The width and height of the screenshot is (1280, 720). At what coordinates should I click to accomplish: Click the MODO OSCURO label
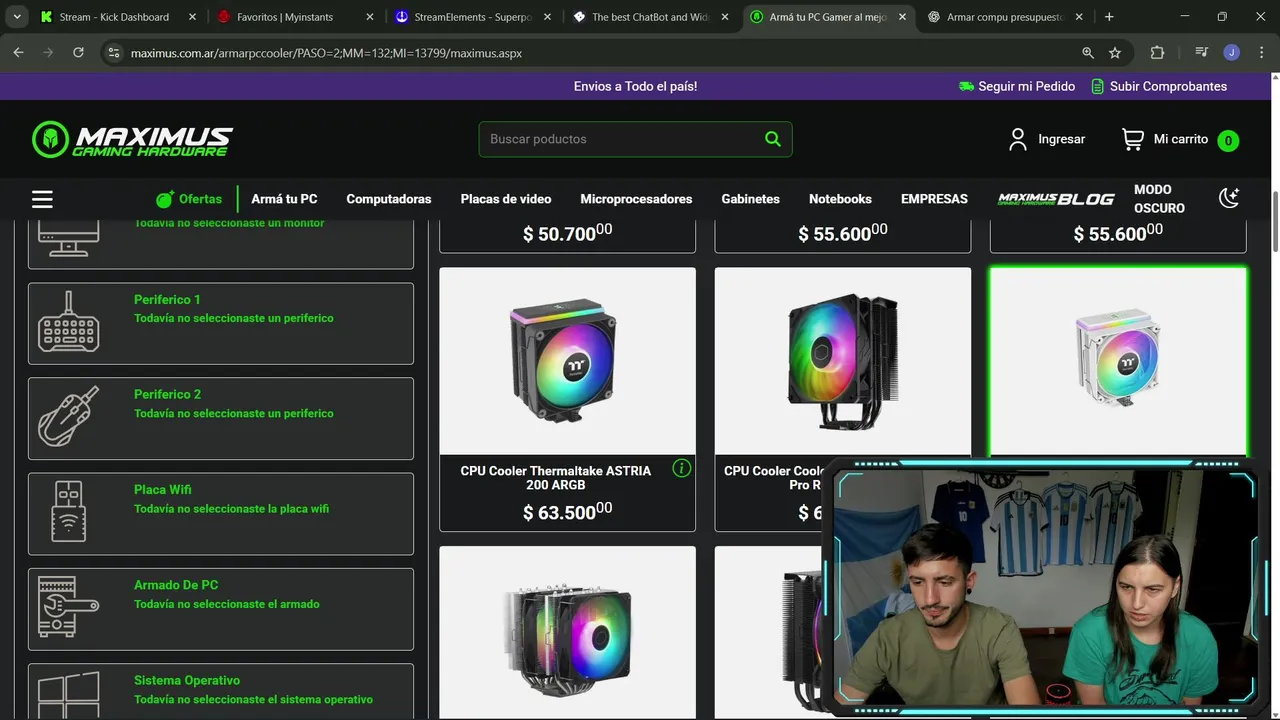click(x=1159, y=199)
